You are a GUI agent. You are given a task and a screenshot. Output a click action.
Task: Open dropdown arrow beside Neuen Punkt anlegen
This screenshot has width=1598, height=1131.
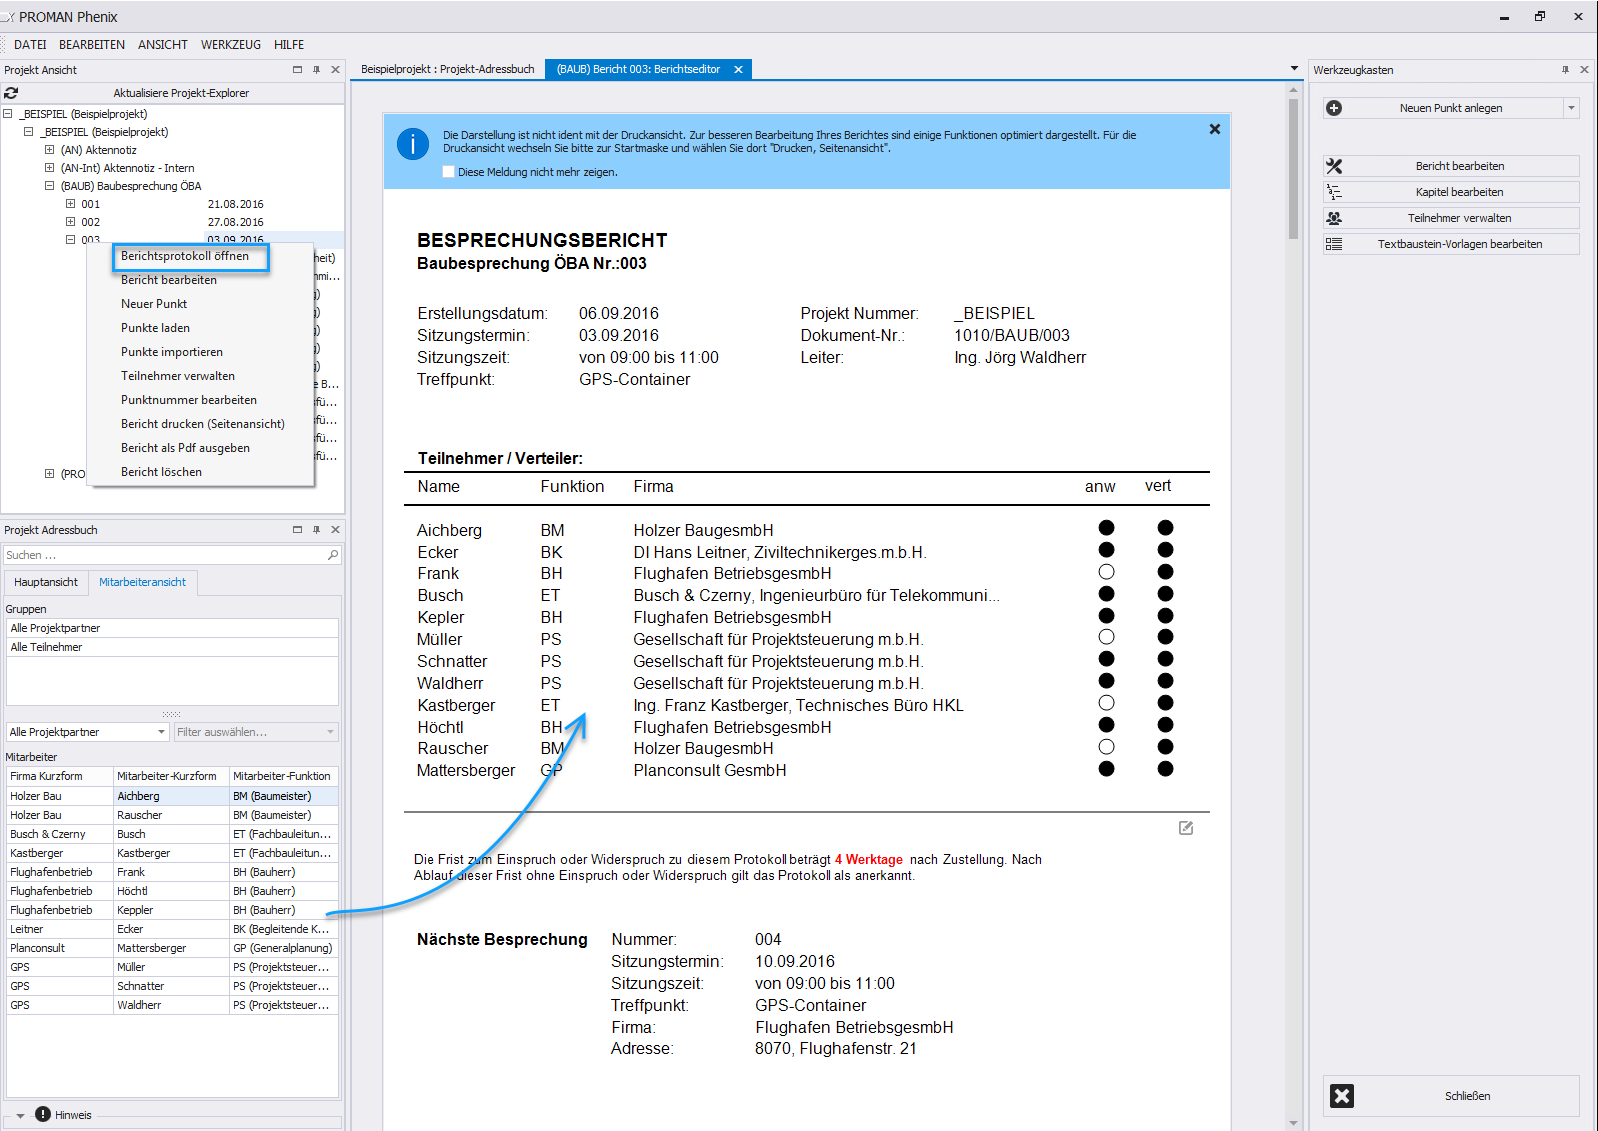pyautogui.click(x=1571, y=108)
